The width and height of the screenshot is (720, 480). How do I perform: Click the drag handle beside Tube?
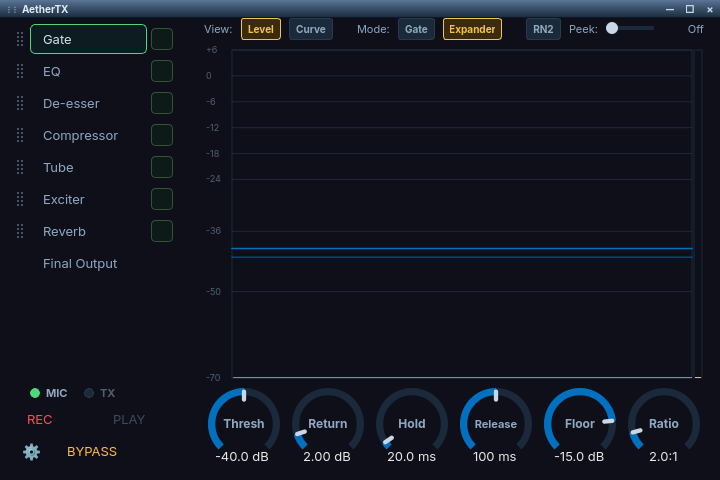(x=20, y=167)
